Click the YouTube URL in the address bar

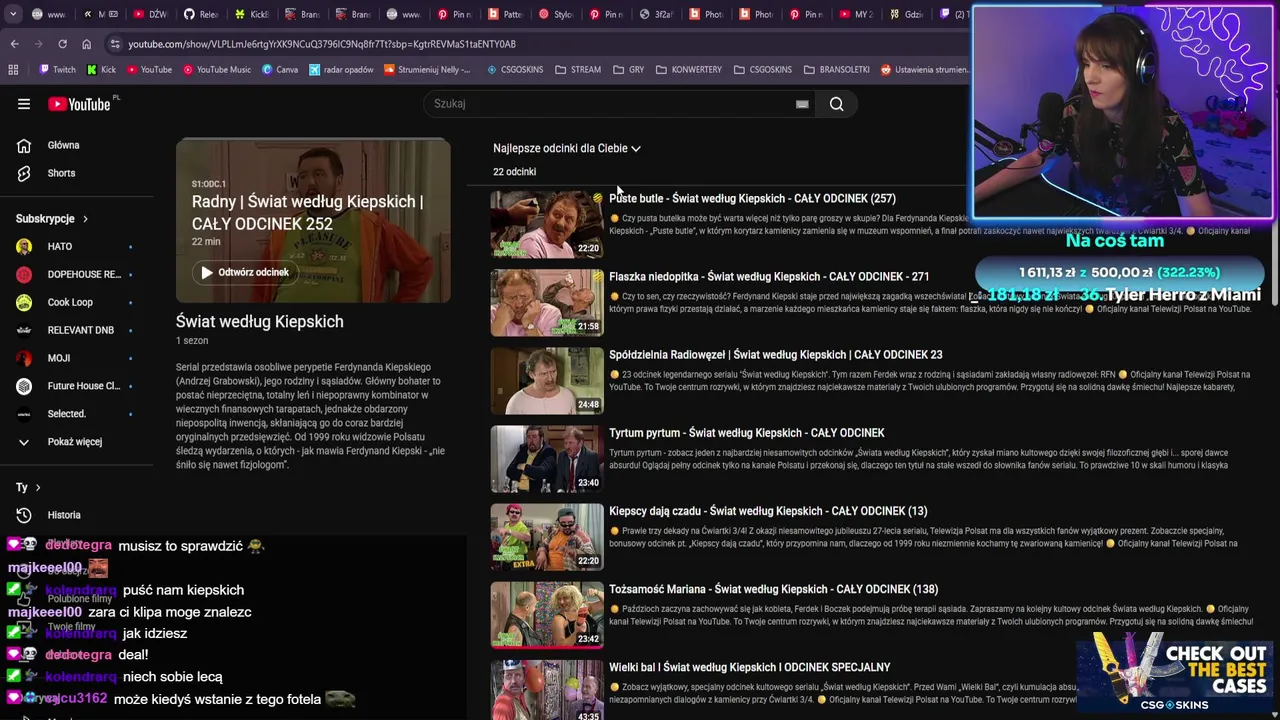[x=322, y=44]
